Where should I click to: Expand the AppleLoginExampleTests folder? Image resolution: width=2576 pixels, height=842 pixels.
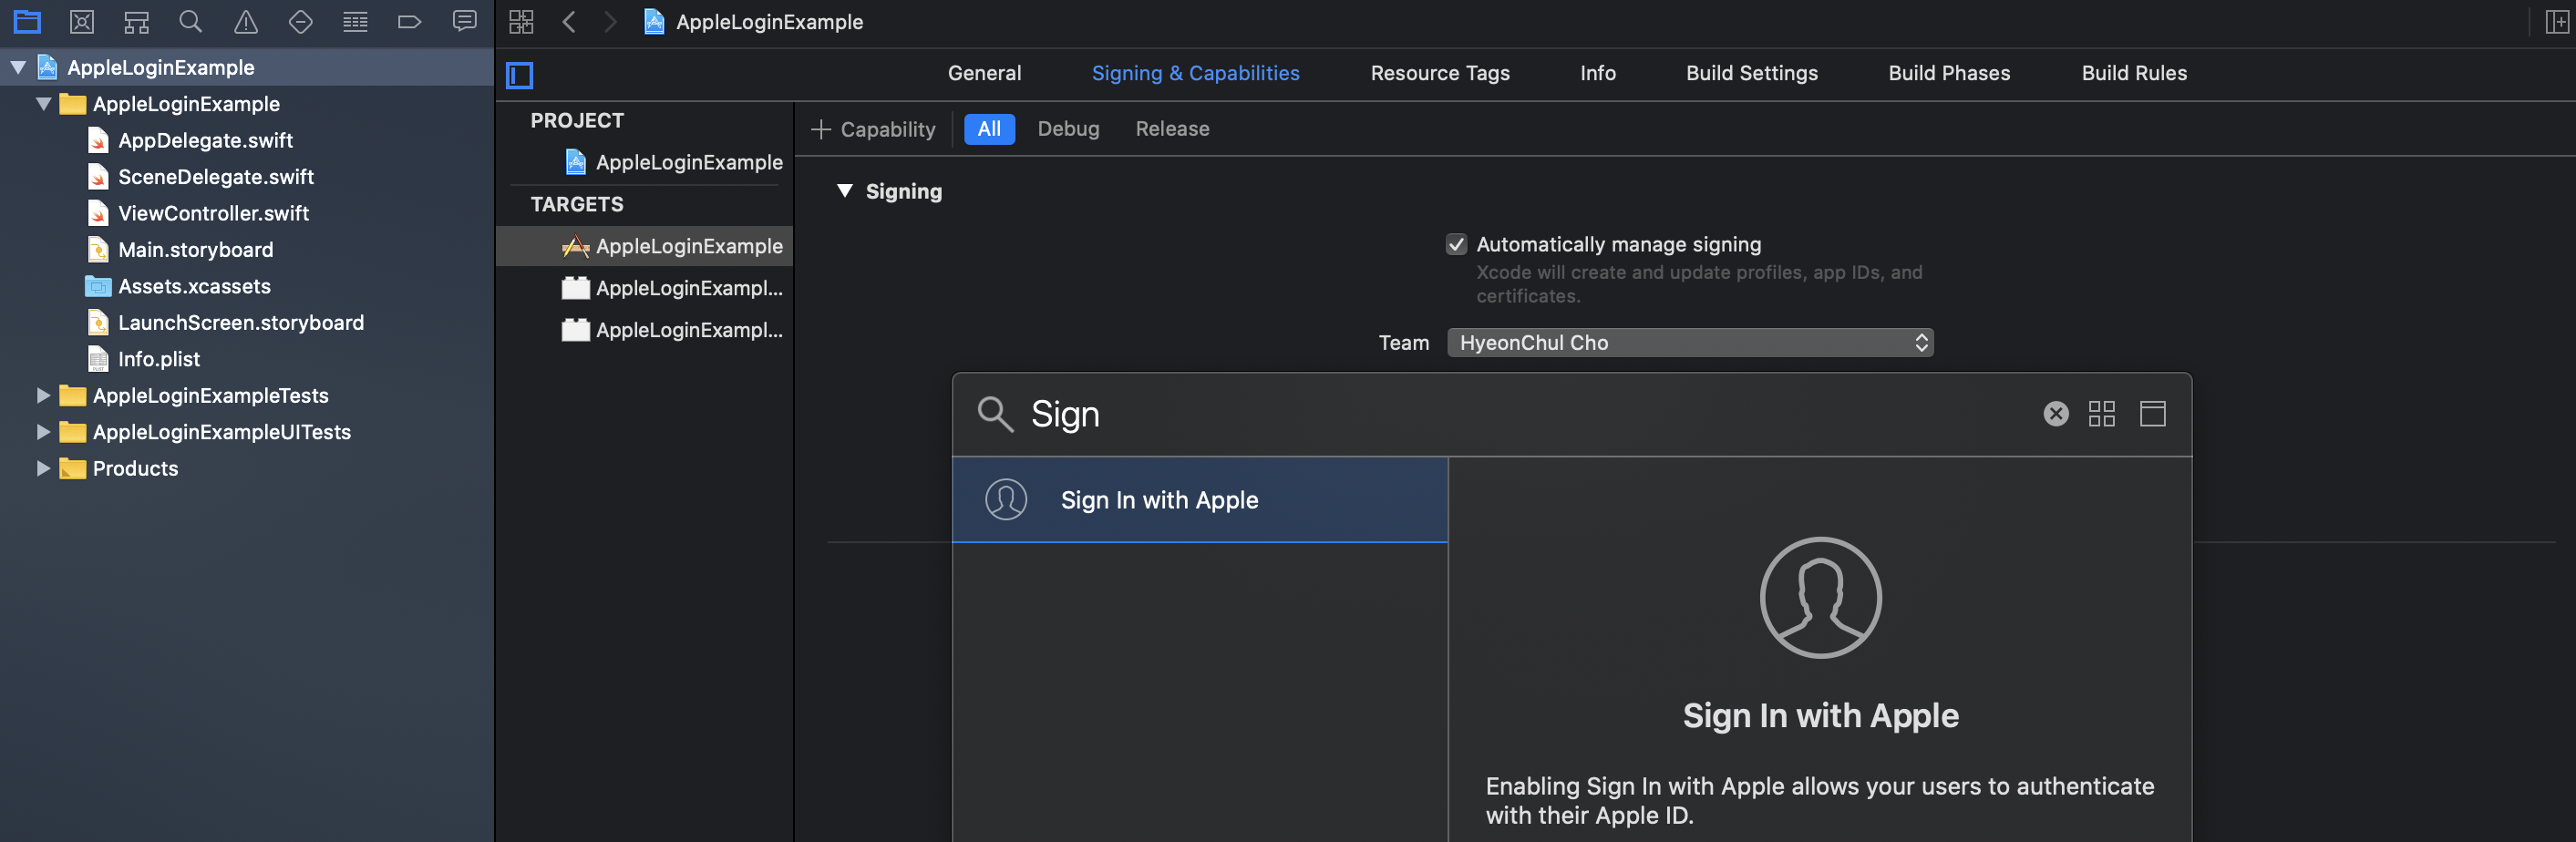click(x=43, y=395)
